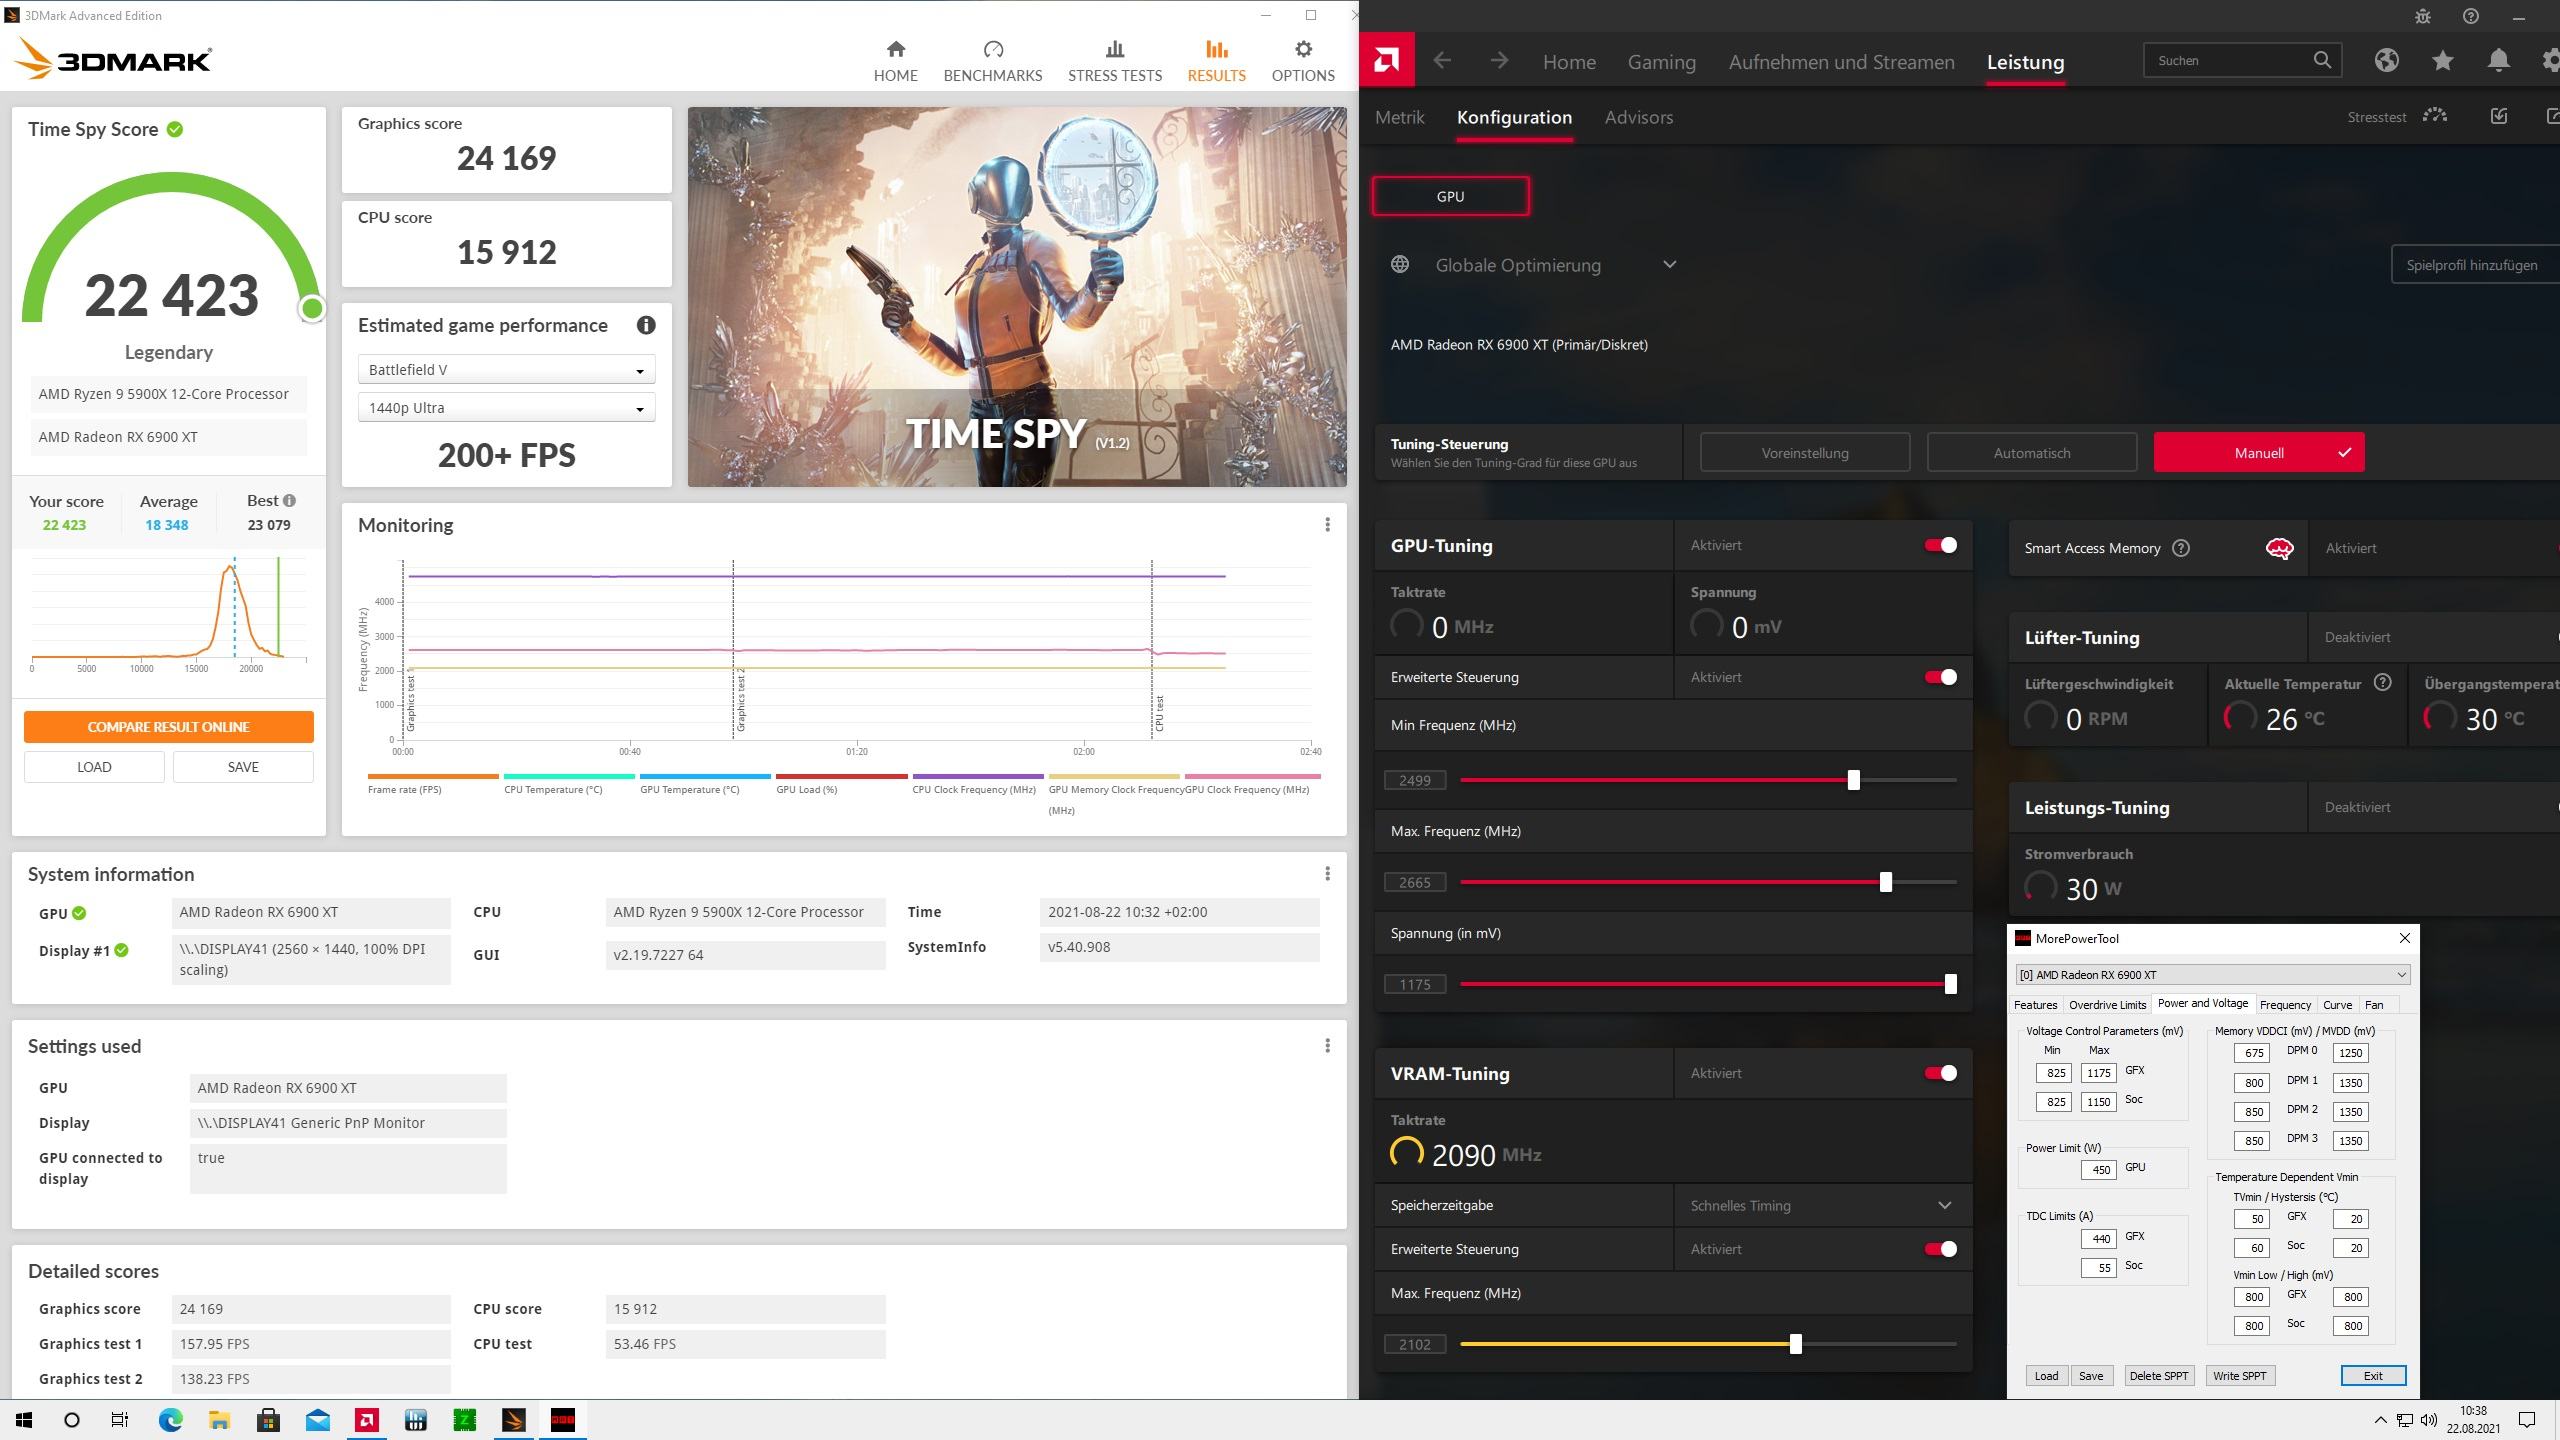Viewport: 2560px width, 1440px height.
Task: Launch the Stresstest icon in Radeon Software
Action: click(2435, 116)
